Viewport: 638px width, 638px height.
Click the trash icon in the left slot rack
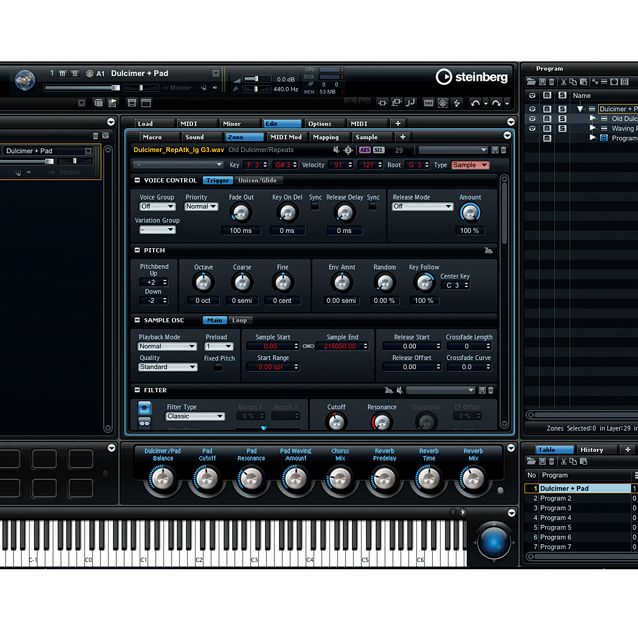coord(96,136)
